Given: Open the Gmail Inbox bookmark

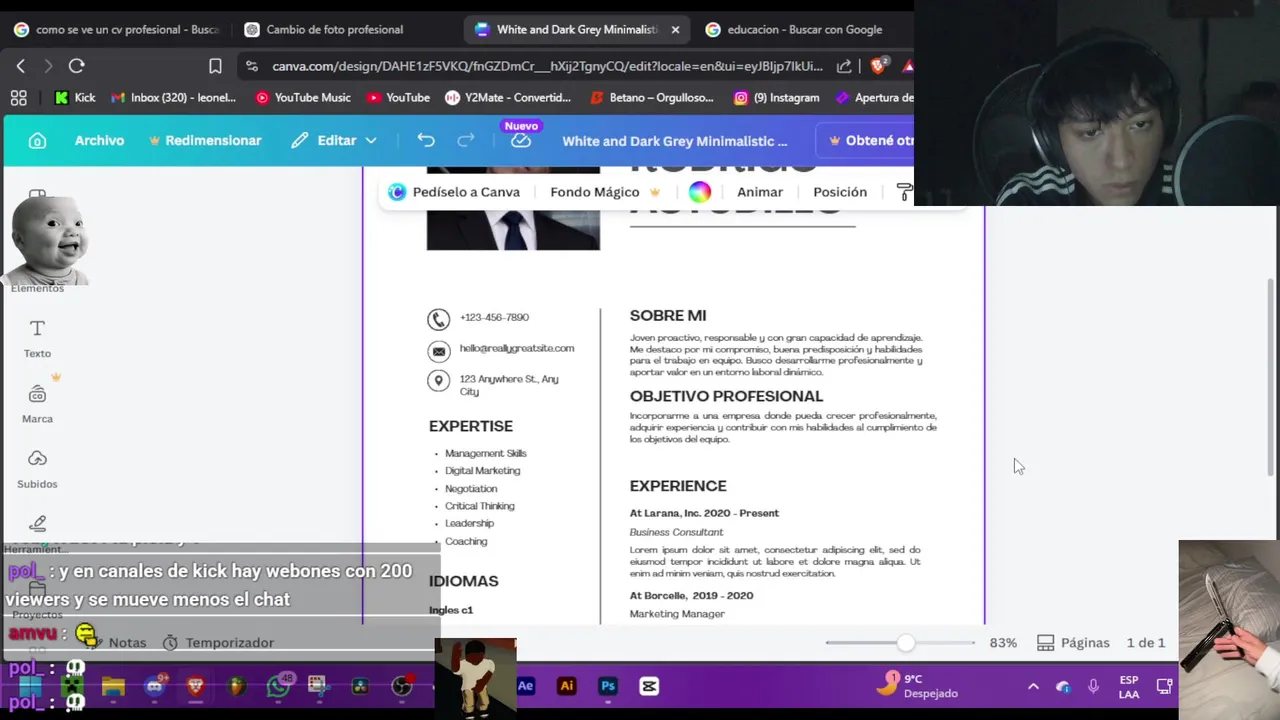Looking at the screenshot, I should pos(173,98).
